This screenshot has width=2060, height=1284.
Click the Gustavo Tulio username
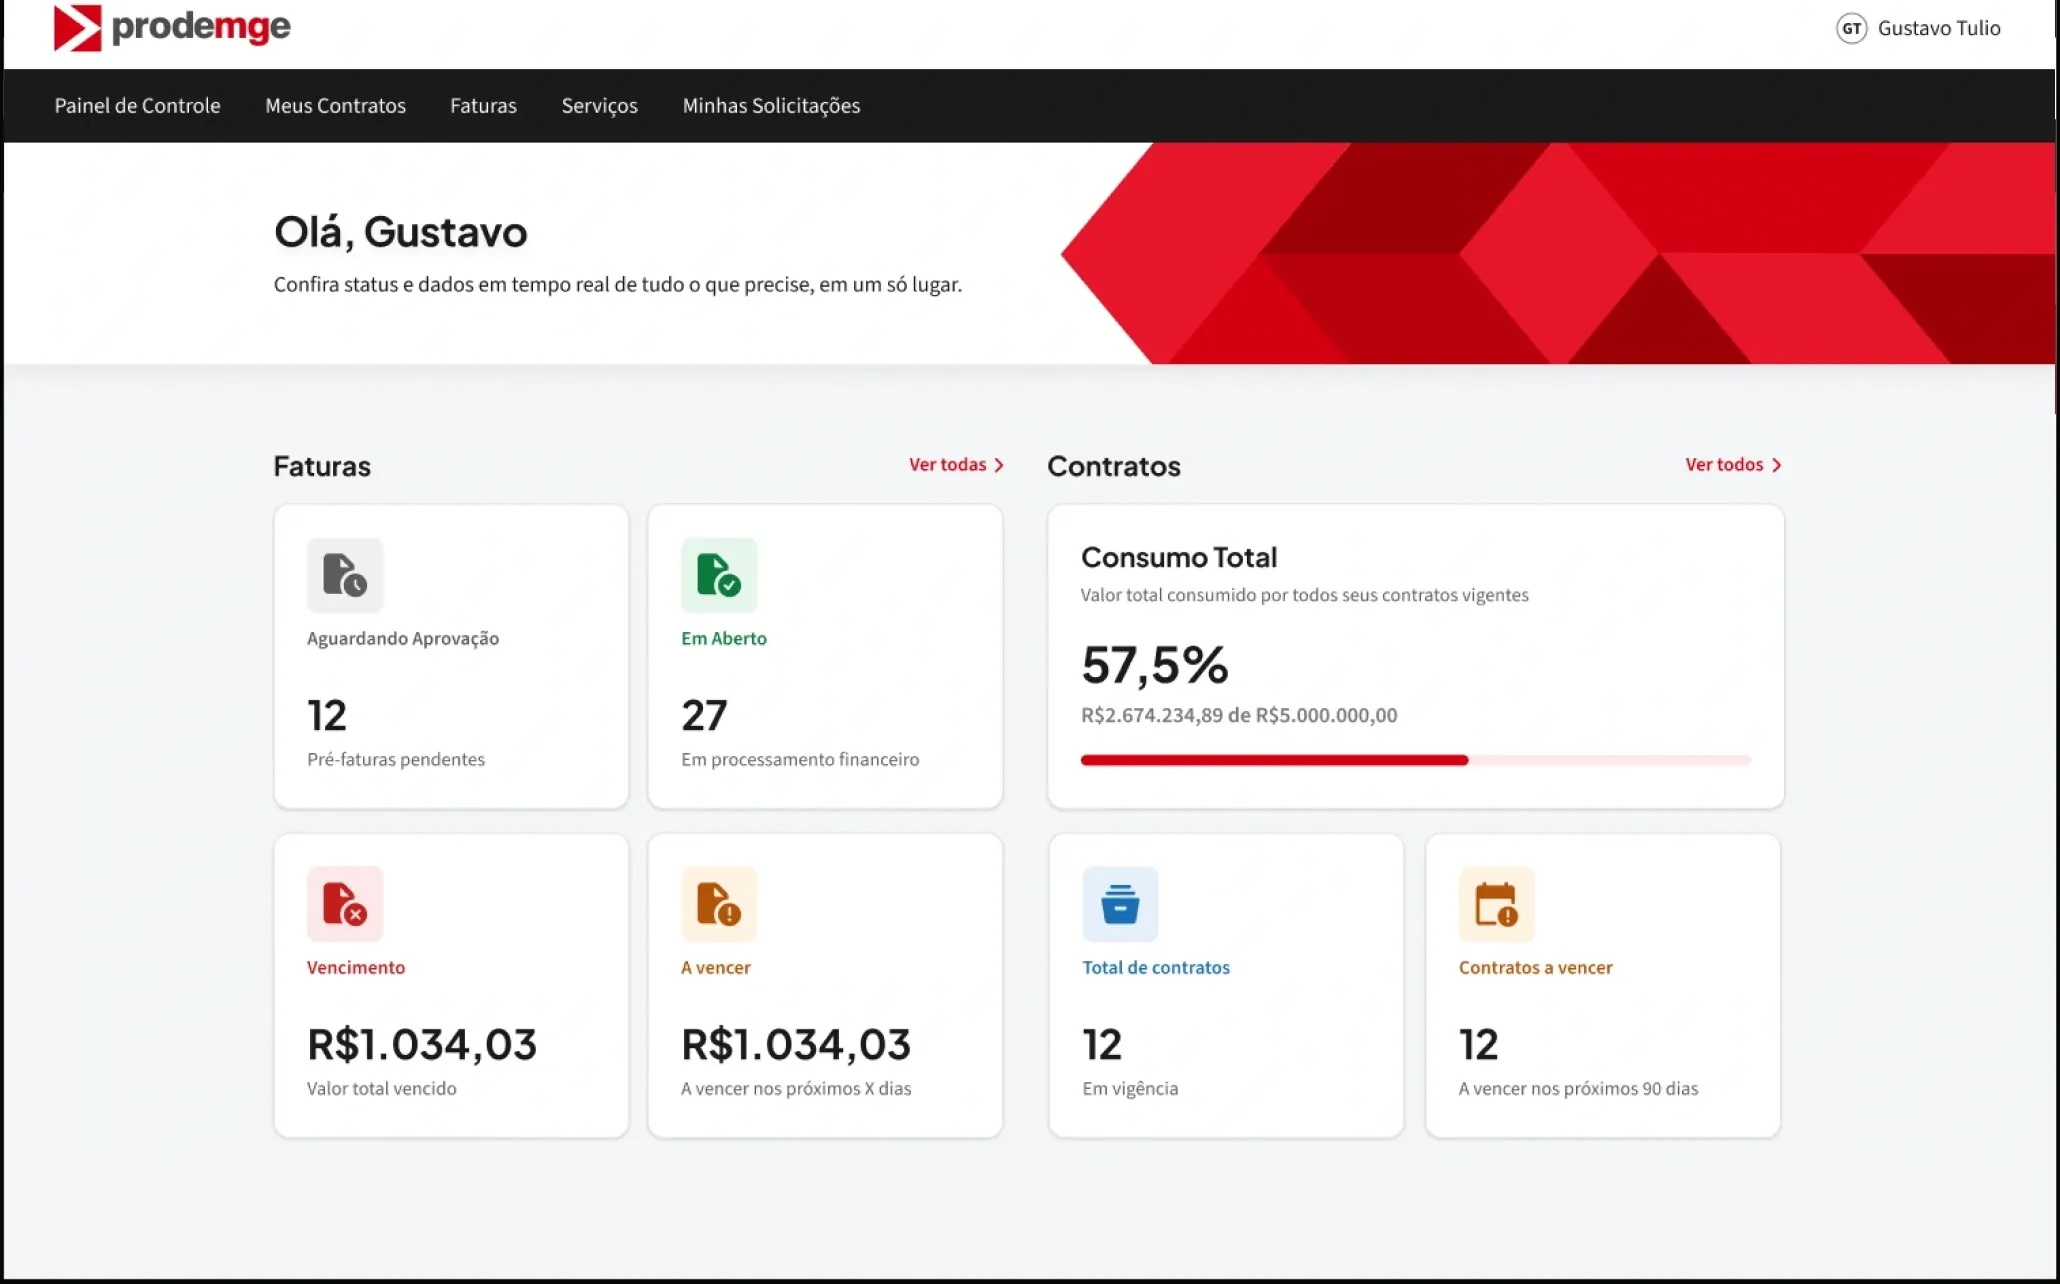(x=1939, y=28)
